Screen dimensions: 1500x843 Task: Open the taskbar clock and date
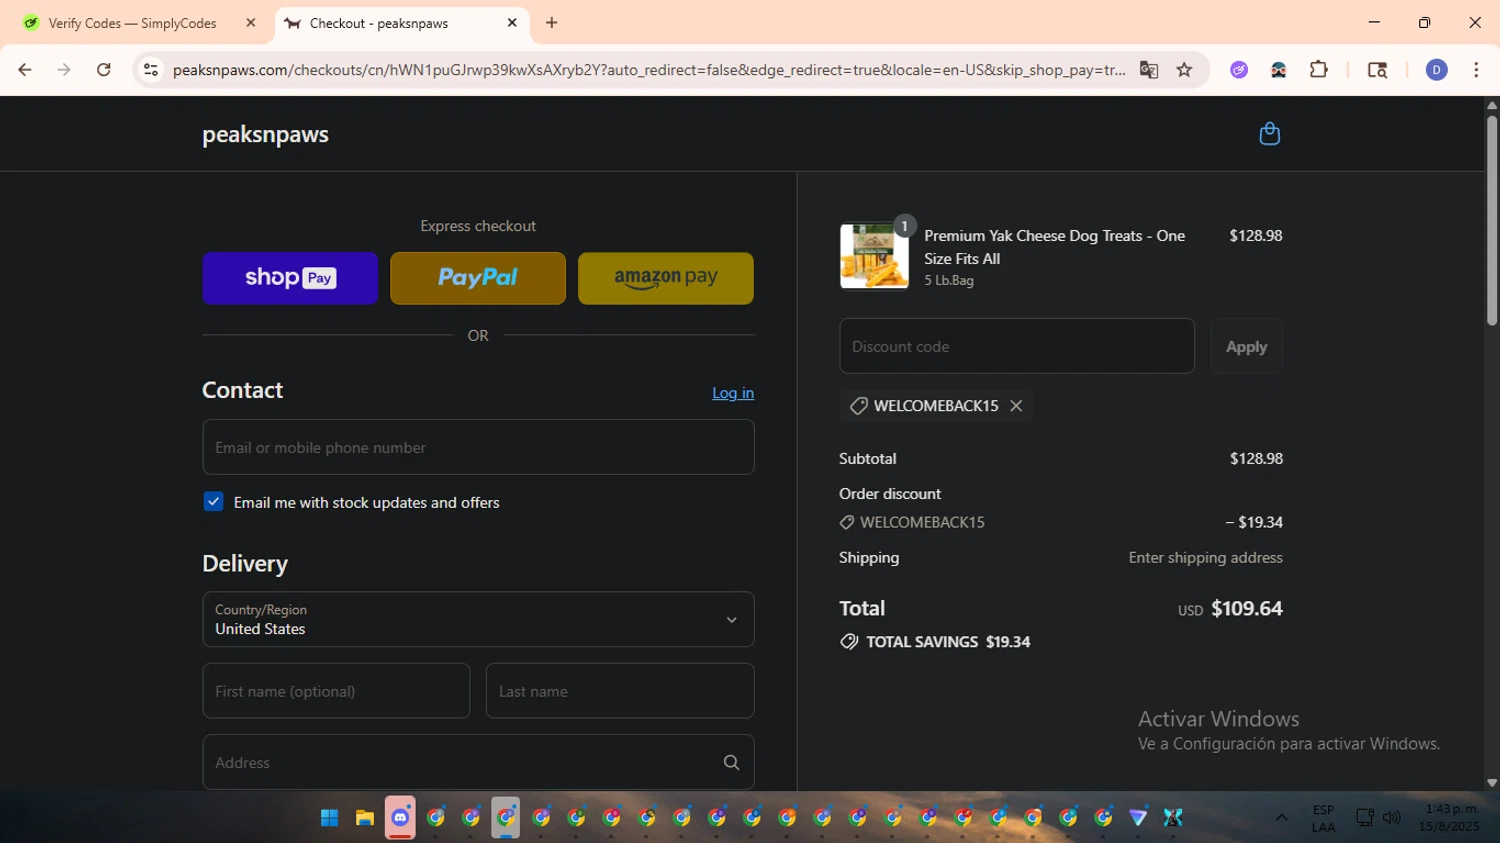pyautogui.click(x=1450, y=818)
